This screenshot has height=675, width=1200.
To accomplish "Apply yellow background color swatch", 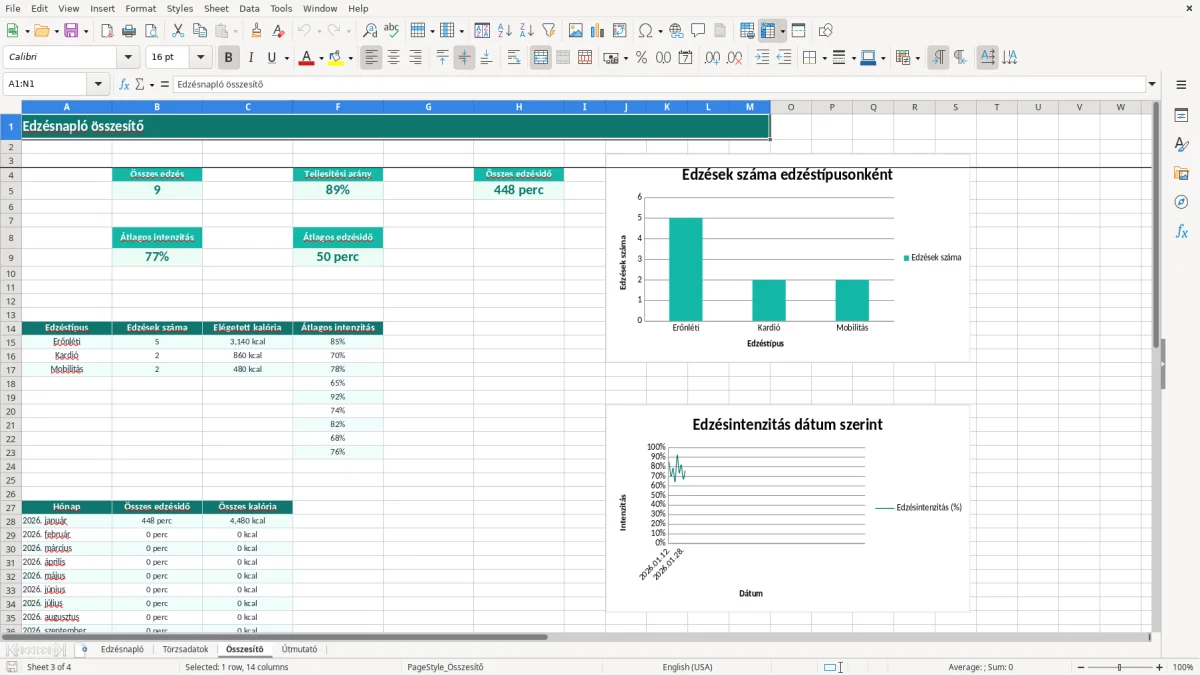I will [x=335, y=58].
